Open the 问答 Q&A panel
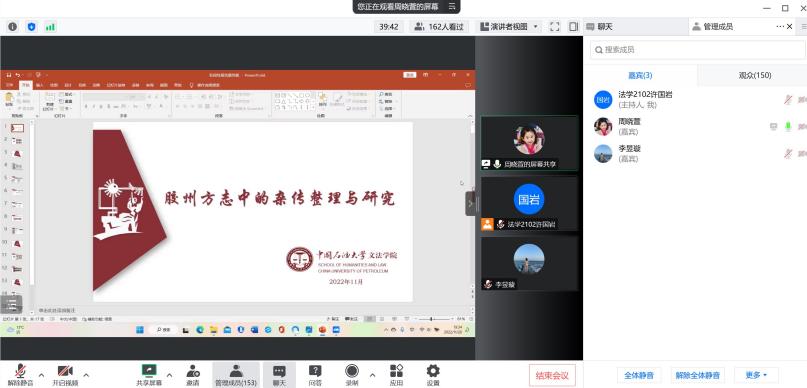 click(x=315, y=375)
